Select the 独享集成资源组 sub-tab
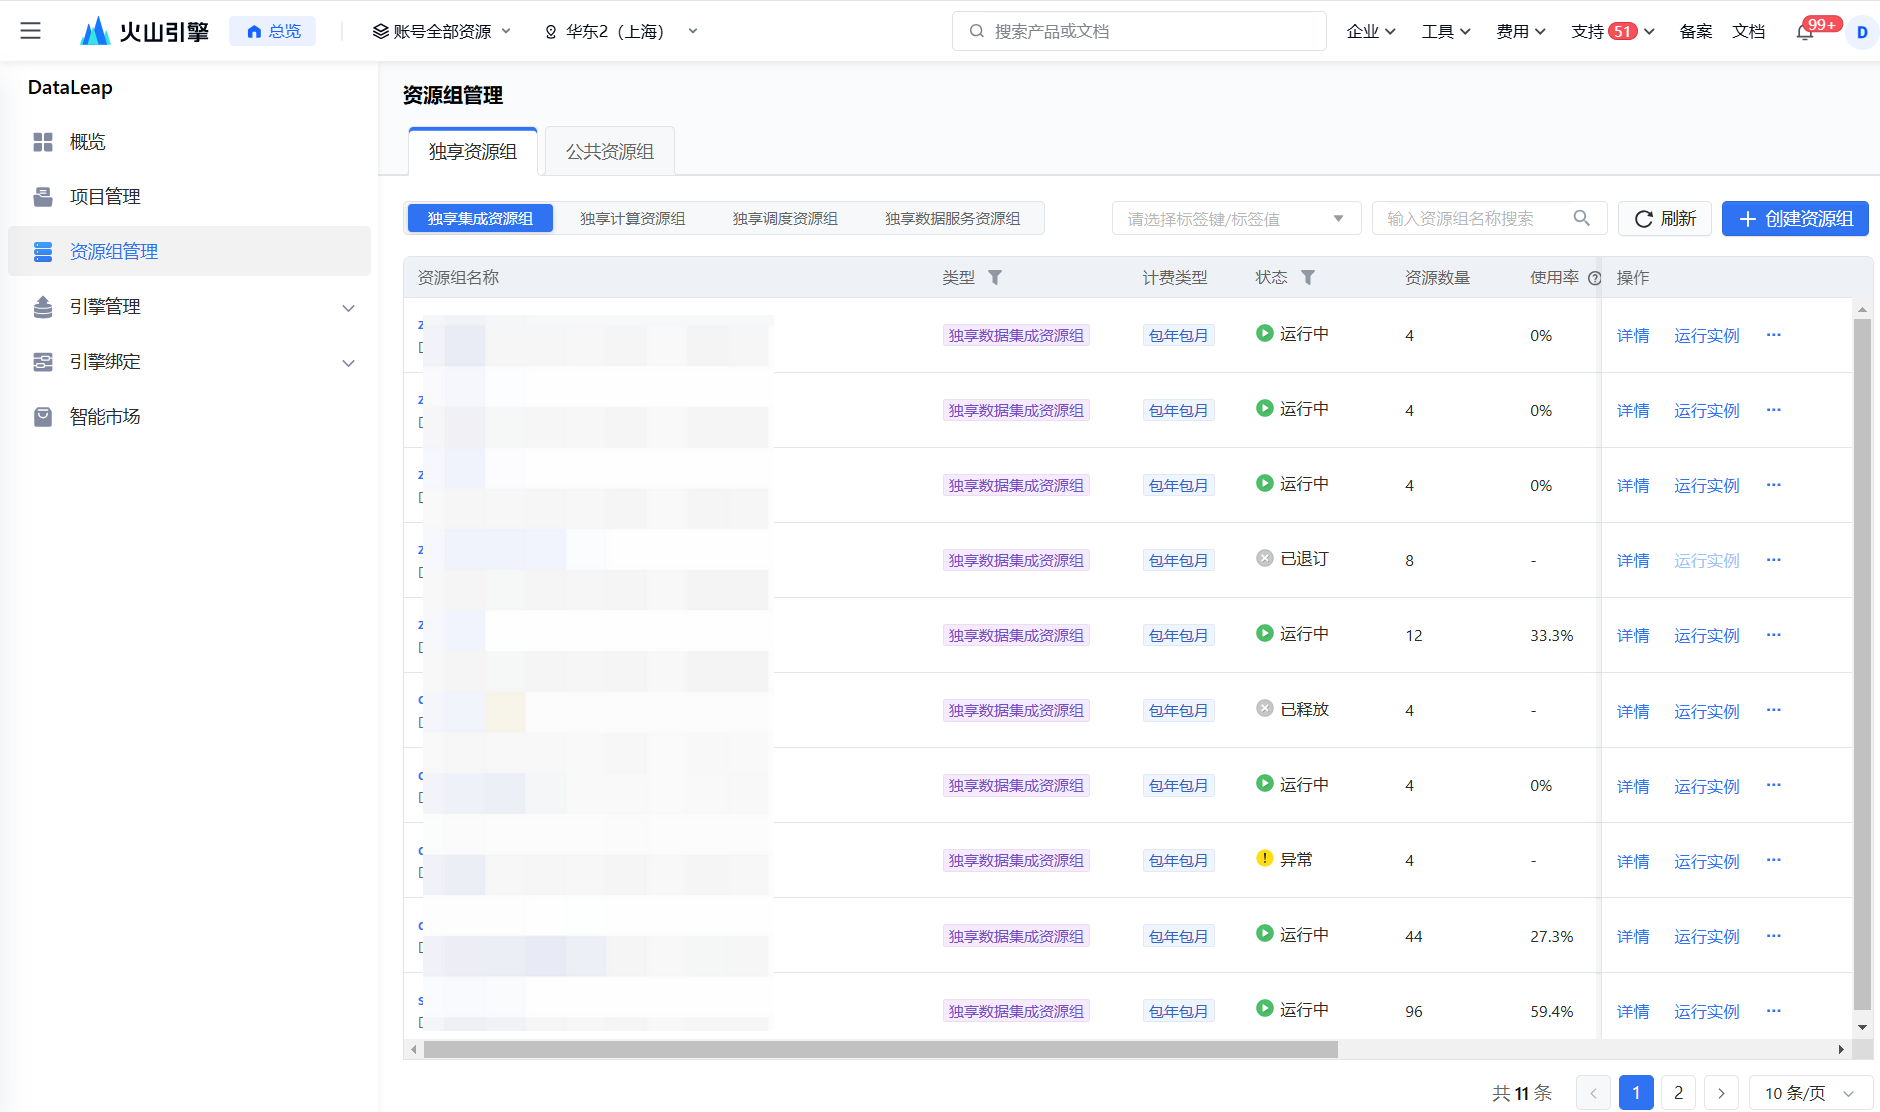1880x1112 pixels. coord(480,218)
